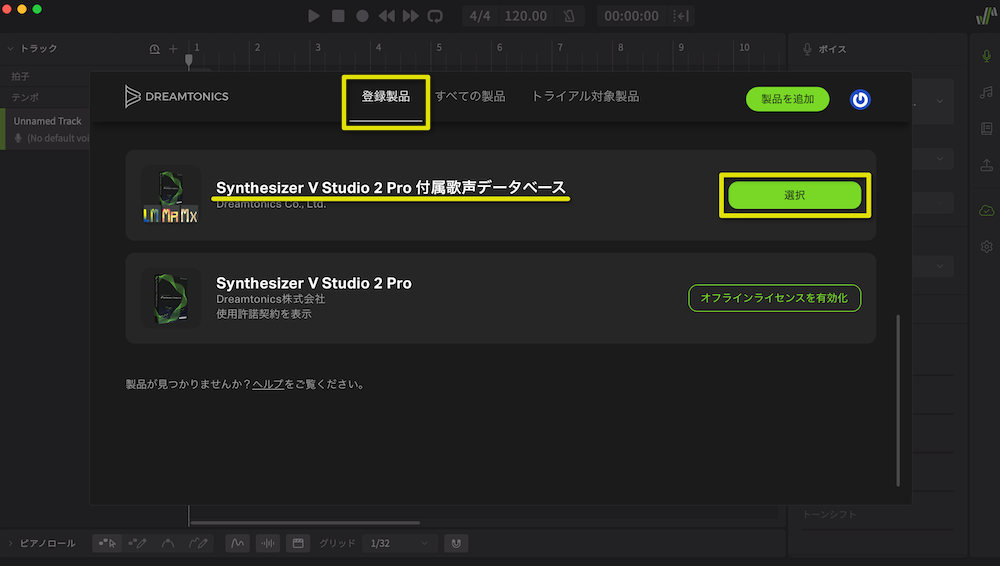
Task: Click the Dreamtonics logo
Action: (x=177, y=96)
